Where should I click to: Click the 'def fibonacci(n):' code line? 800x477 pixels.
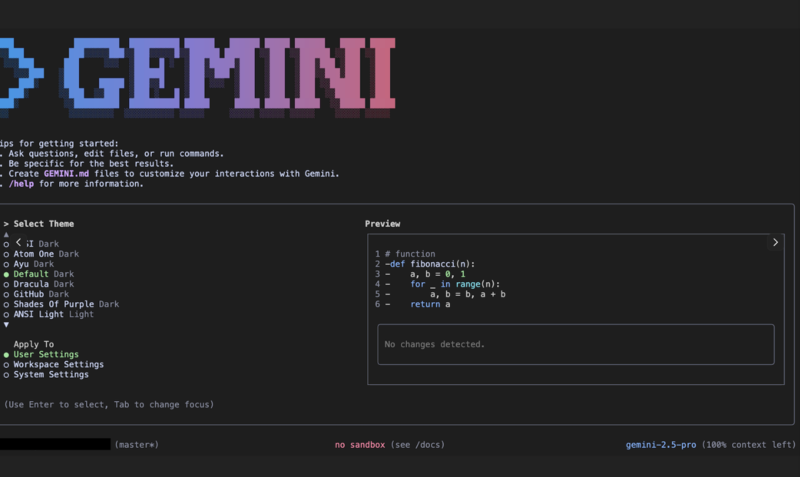tap(433, 264)
